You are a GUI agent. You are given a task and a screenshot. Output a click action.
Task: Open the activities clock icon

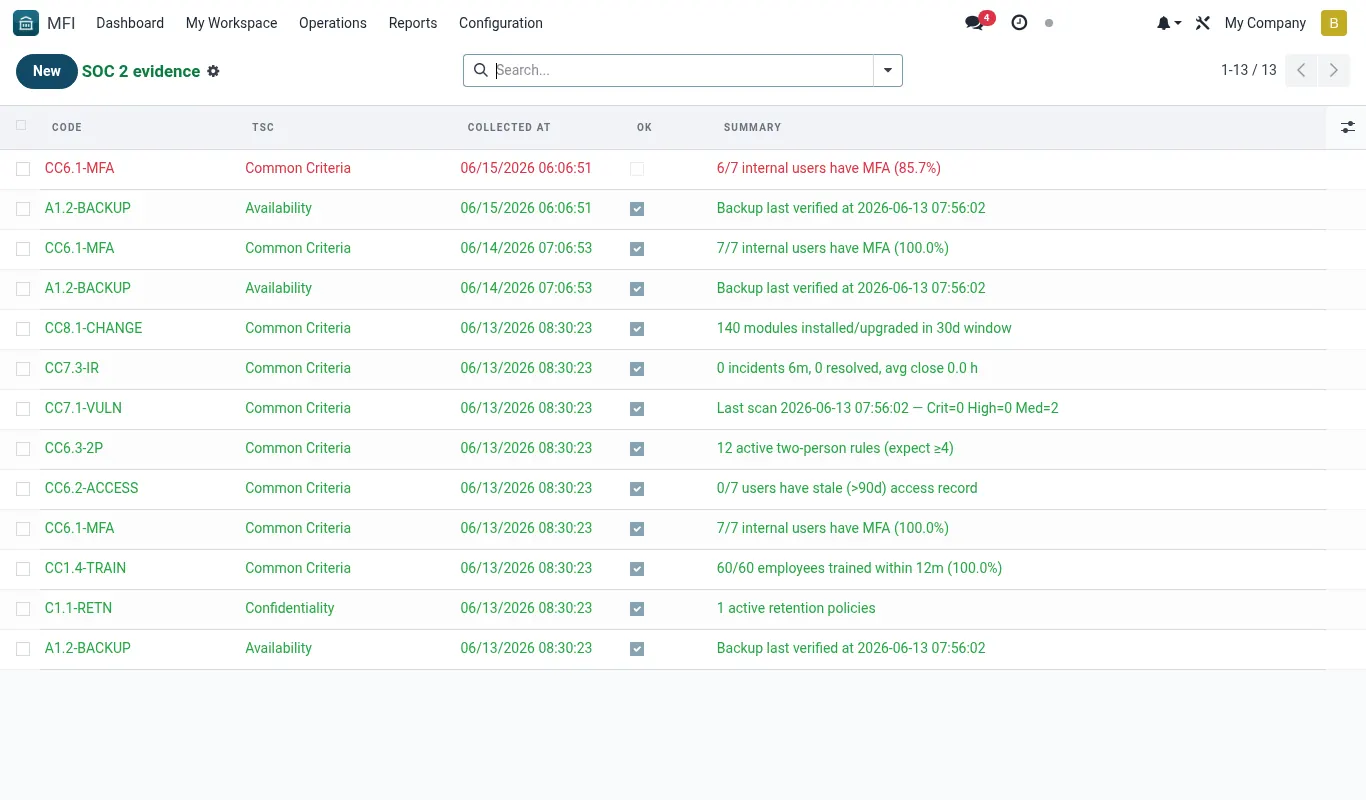(x=1019, y=23)
